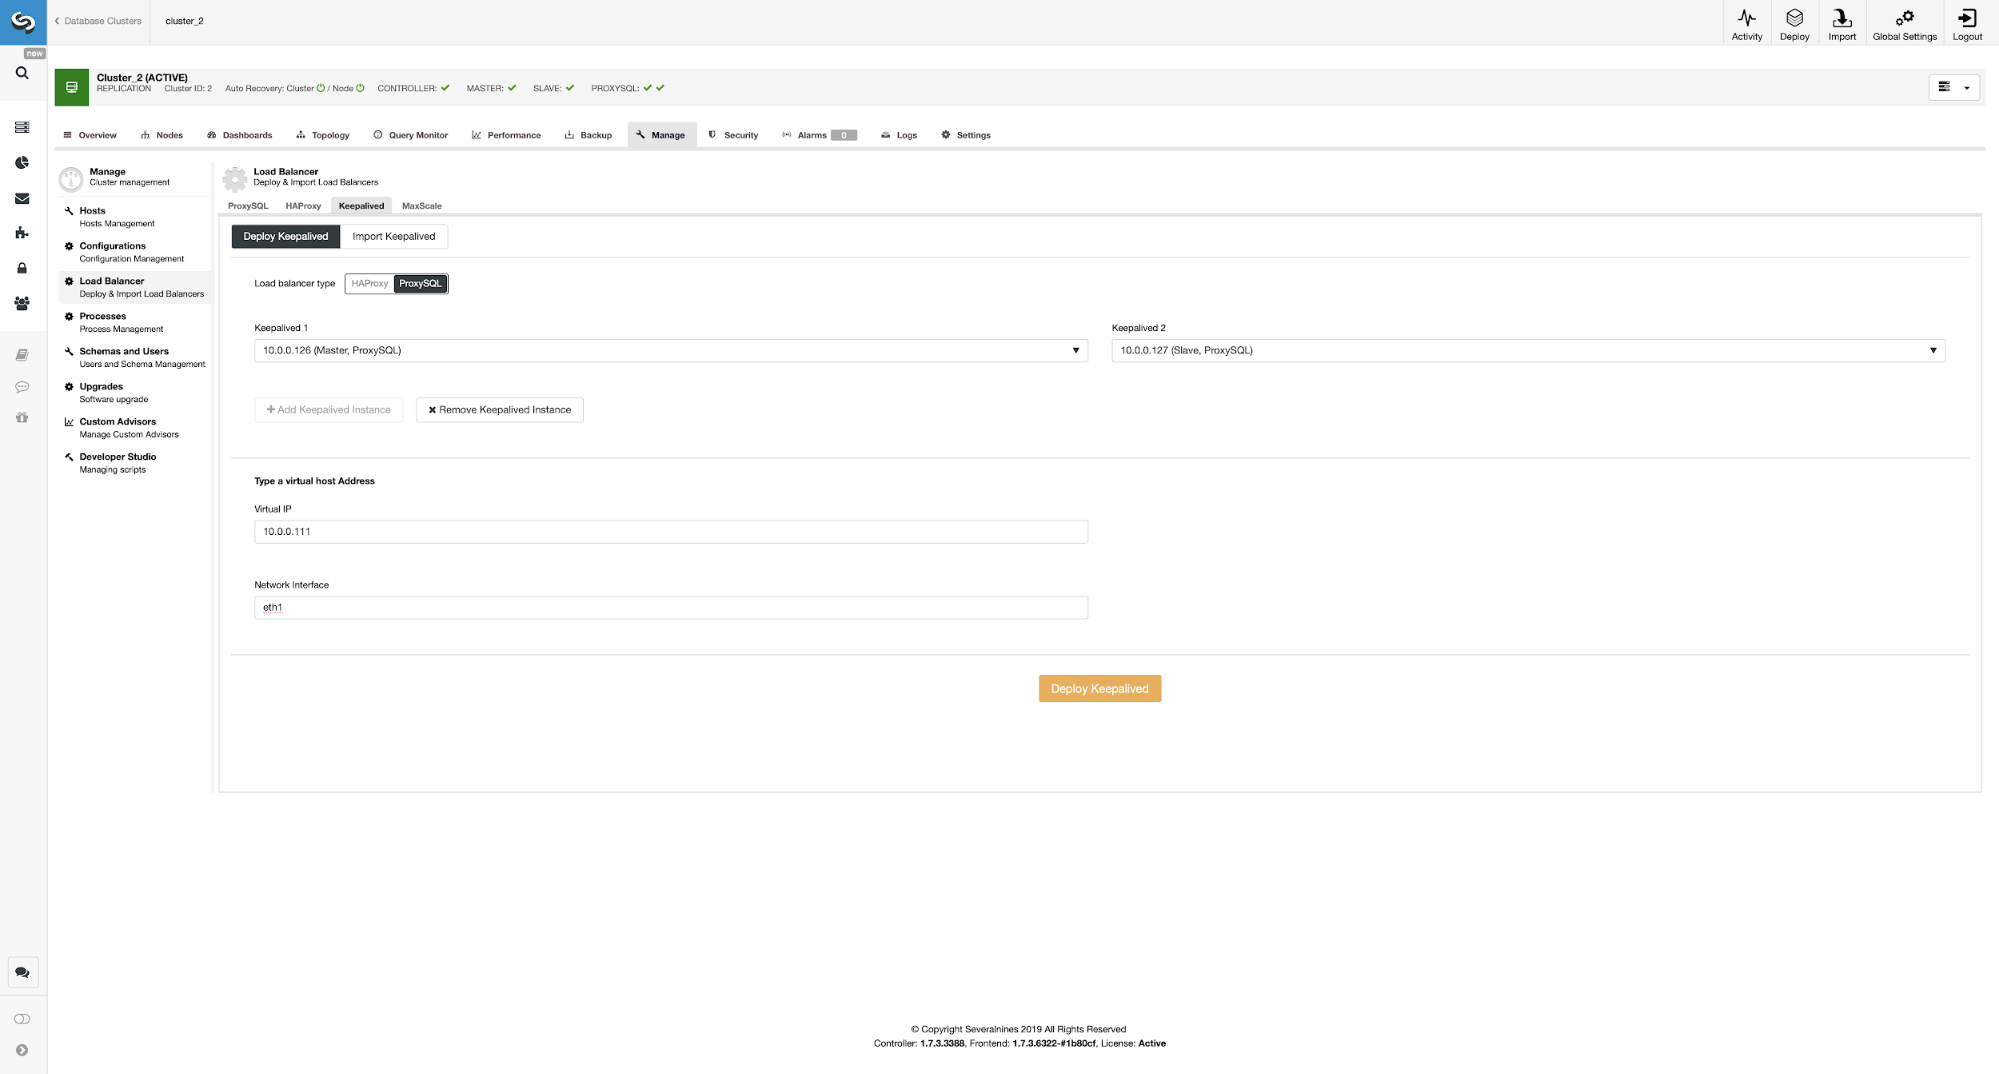Open the user group sidebar icon

coord(22,303)
